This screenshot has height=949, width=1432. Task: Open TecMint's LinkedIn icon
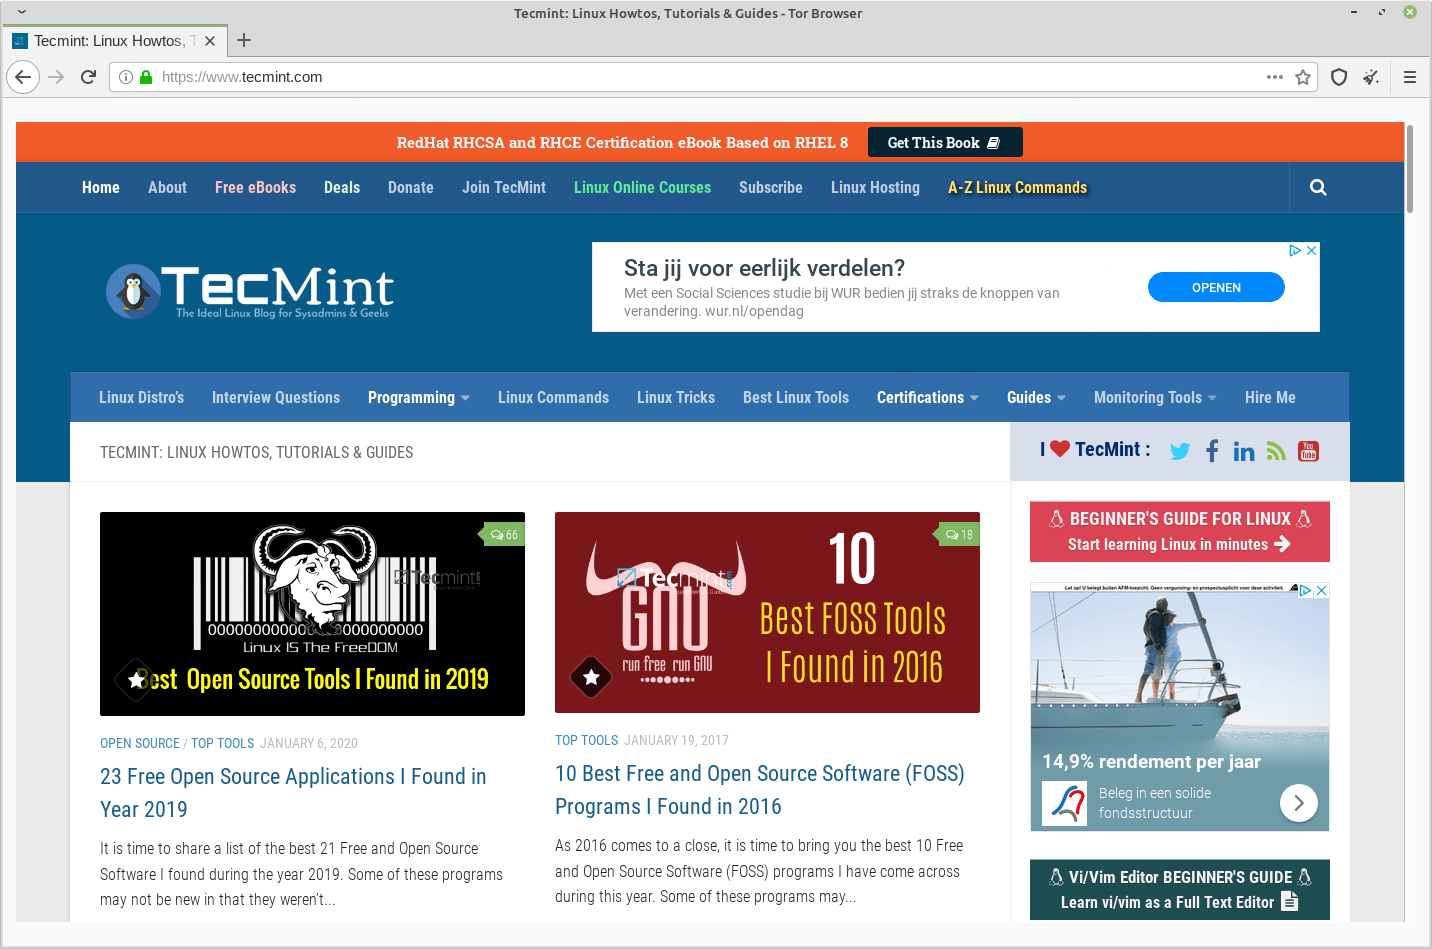(x=1244, y=451)
